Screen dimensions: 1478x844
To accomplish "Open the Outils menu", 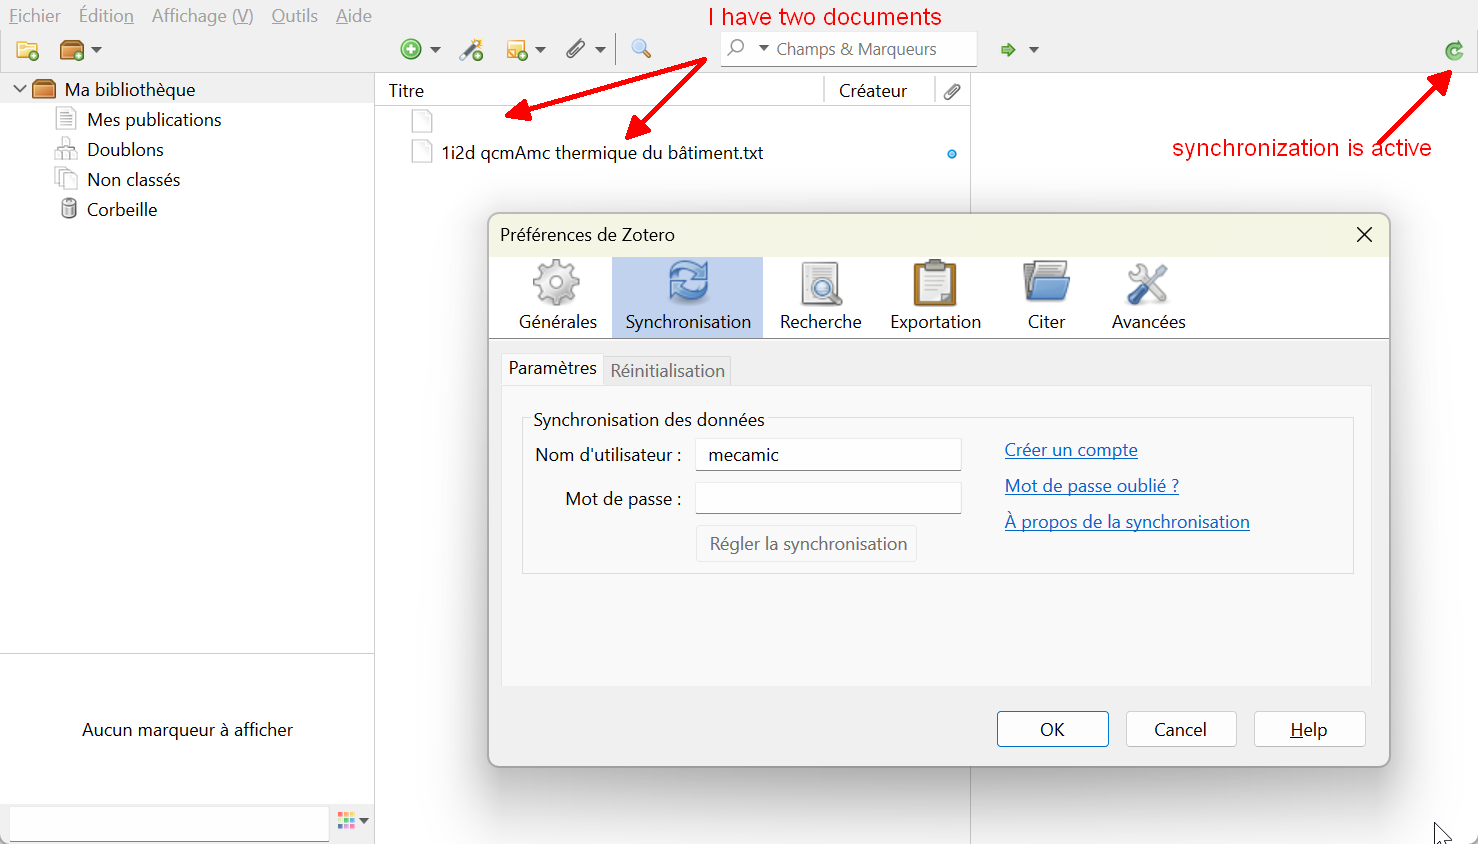I will click(x=294, y=16).
